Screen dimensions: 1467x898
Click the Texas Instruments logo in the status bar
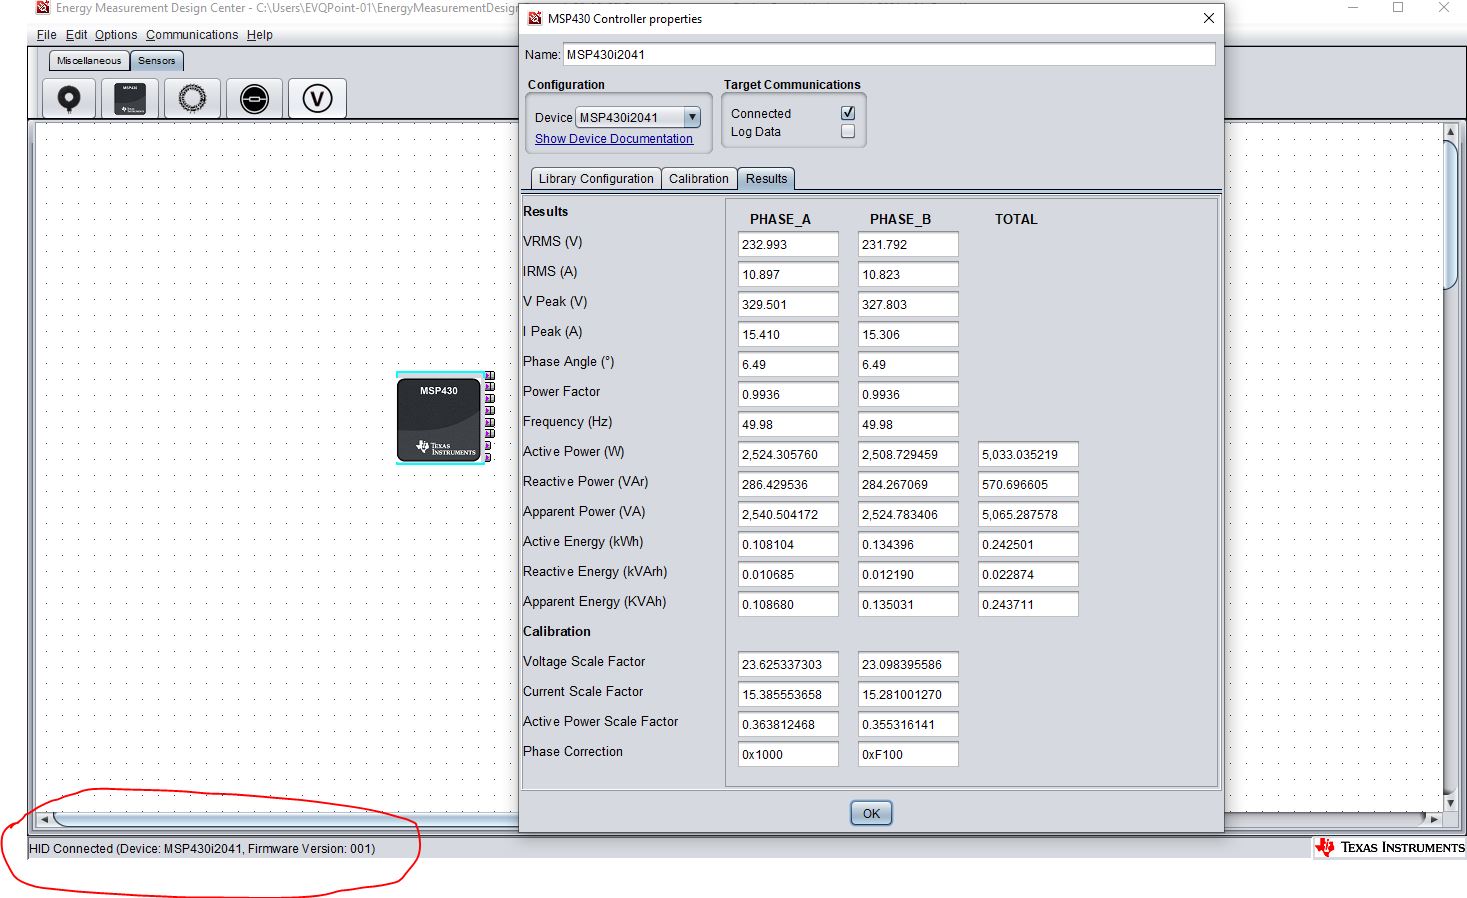[1388, 847]
